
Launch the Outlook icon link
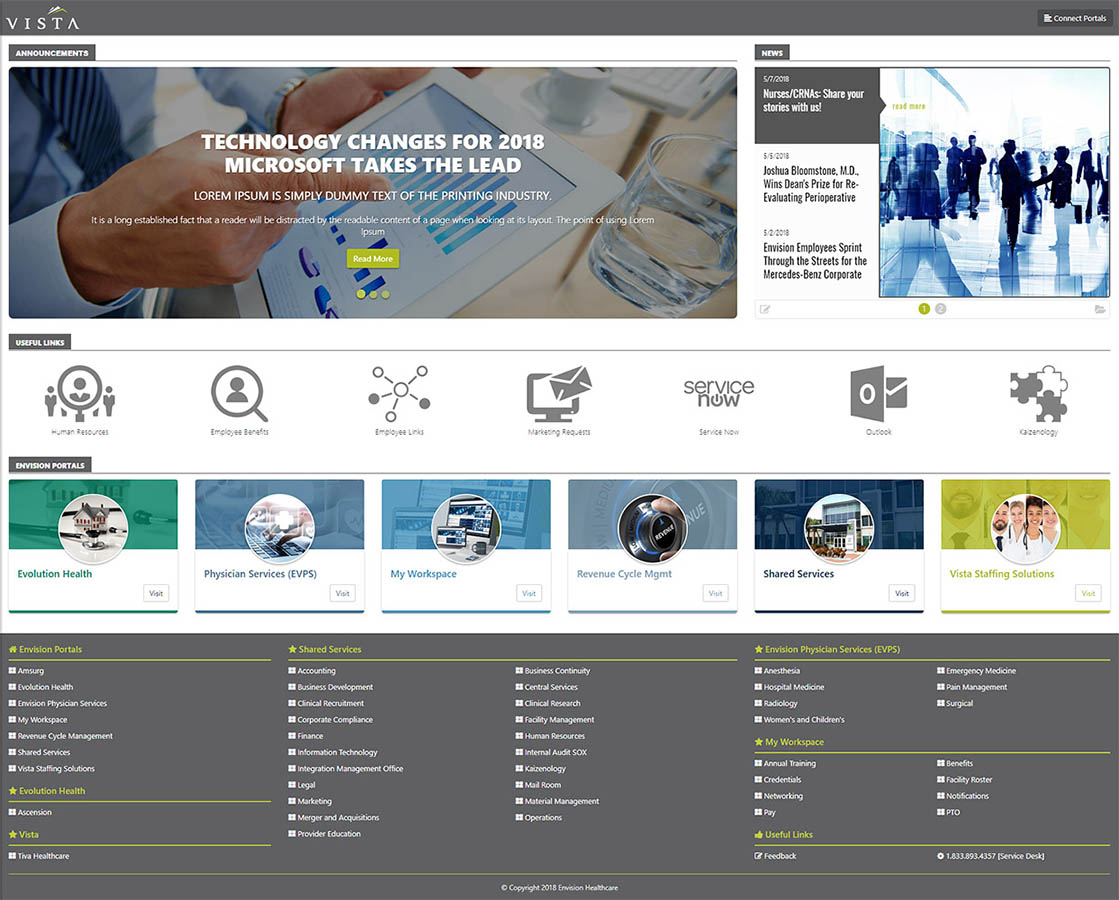[x=879, y=393]
